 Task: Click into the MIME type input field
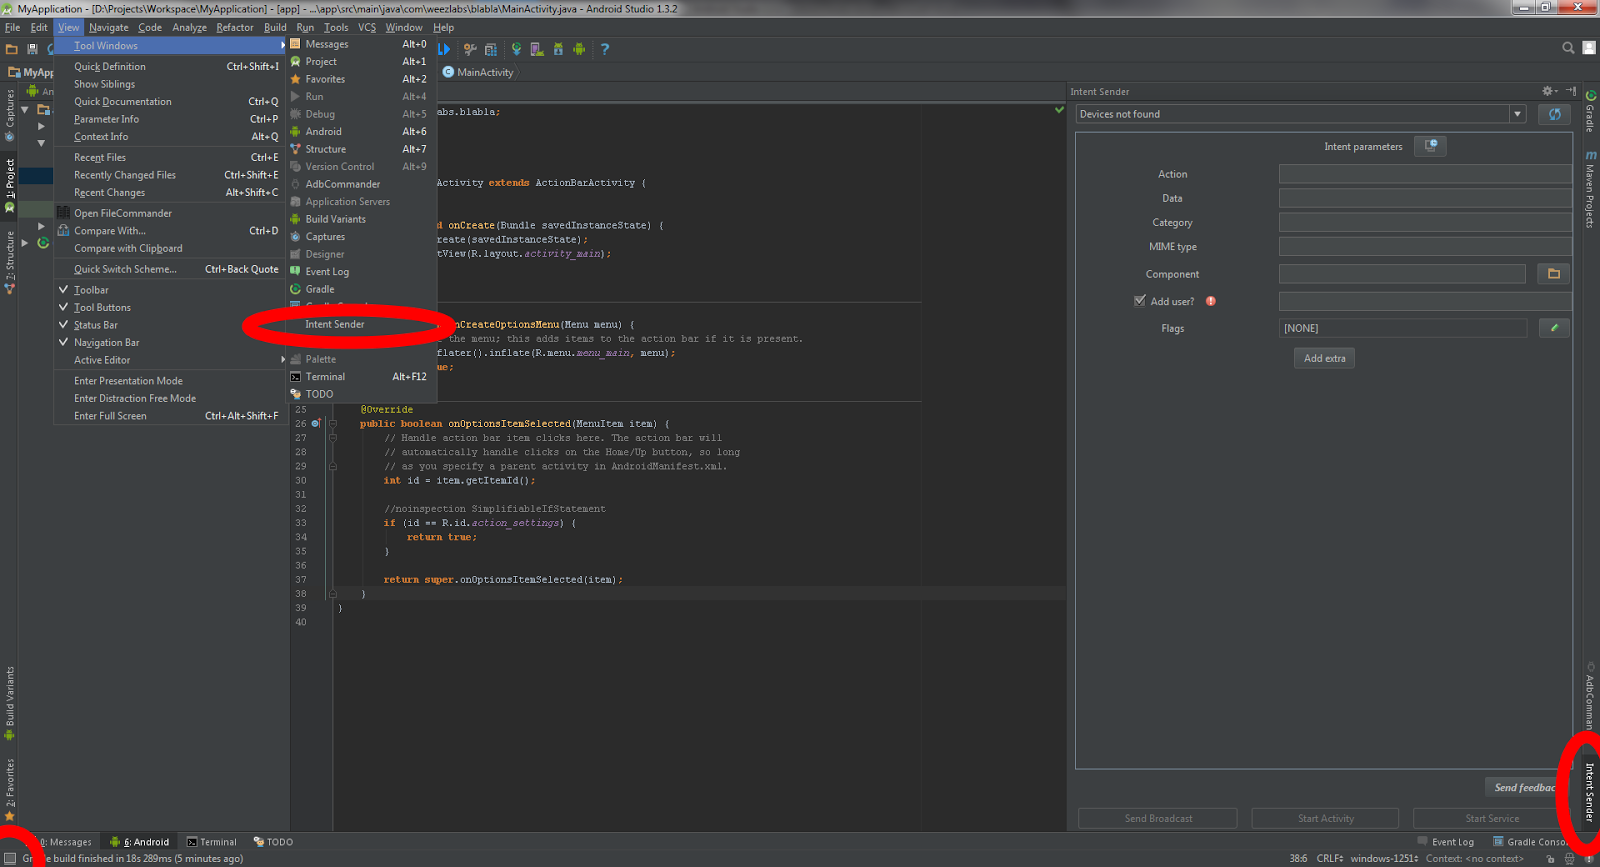(x=1425, y=247)
